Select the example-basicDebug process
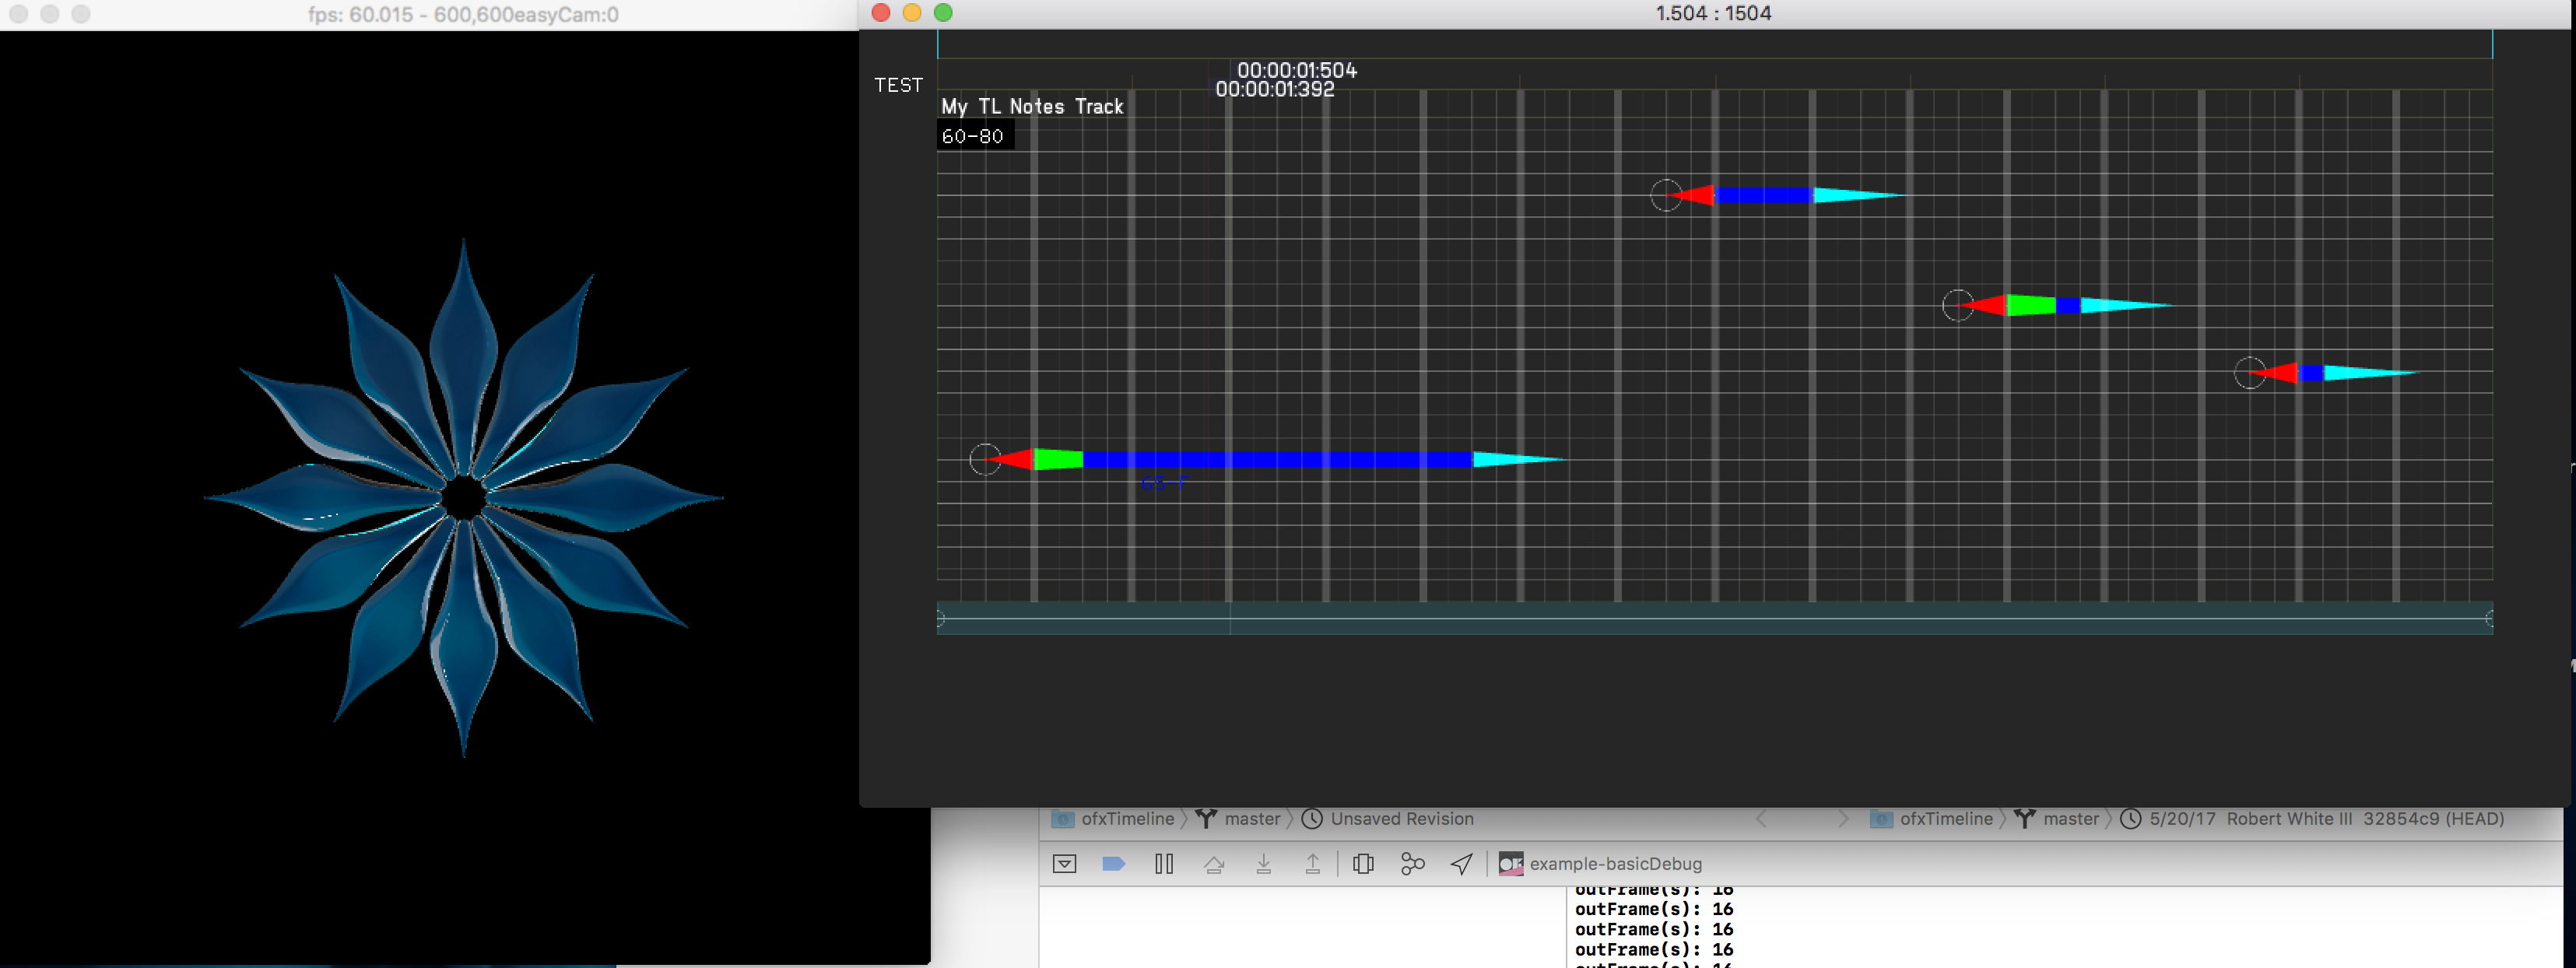Image resolution: width=2576 pixels, height=968 pixels. (1613, 864)
